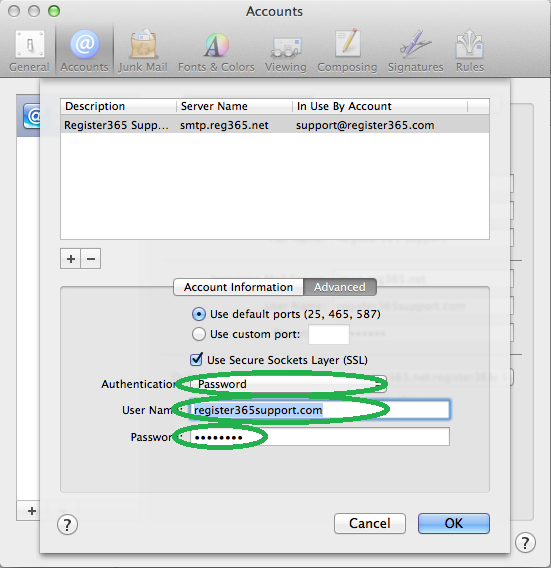Uncheck Use Secure Sockets Layer (SSL)
This screenshot has height=568, width=551.
click(x=196, y=359)
